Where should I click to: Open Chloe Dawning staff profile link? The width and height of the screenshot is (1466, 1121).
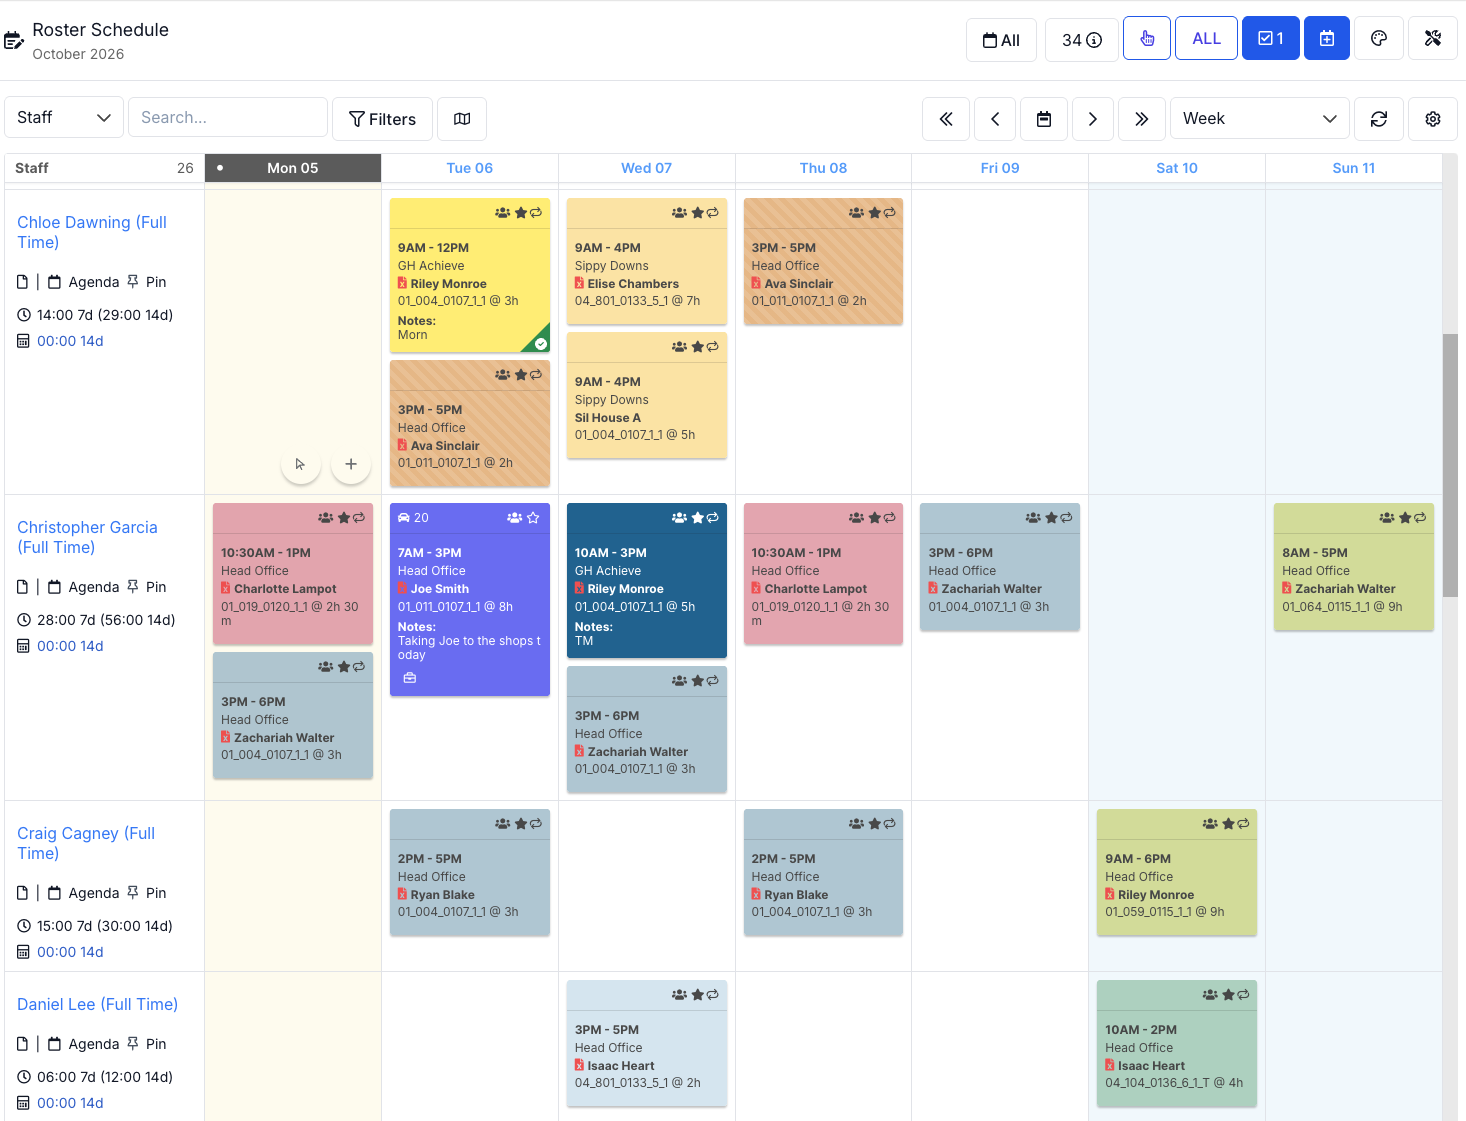(92, 232)
